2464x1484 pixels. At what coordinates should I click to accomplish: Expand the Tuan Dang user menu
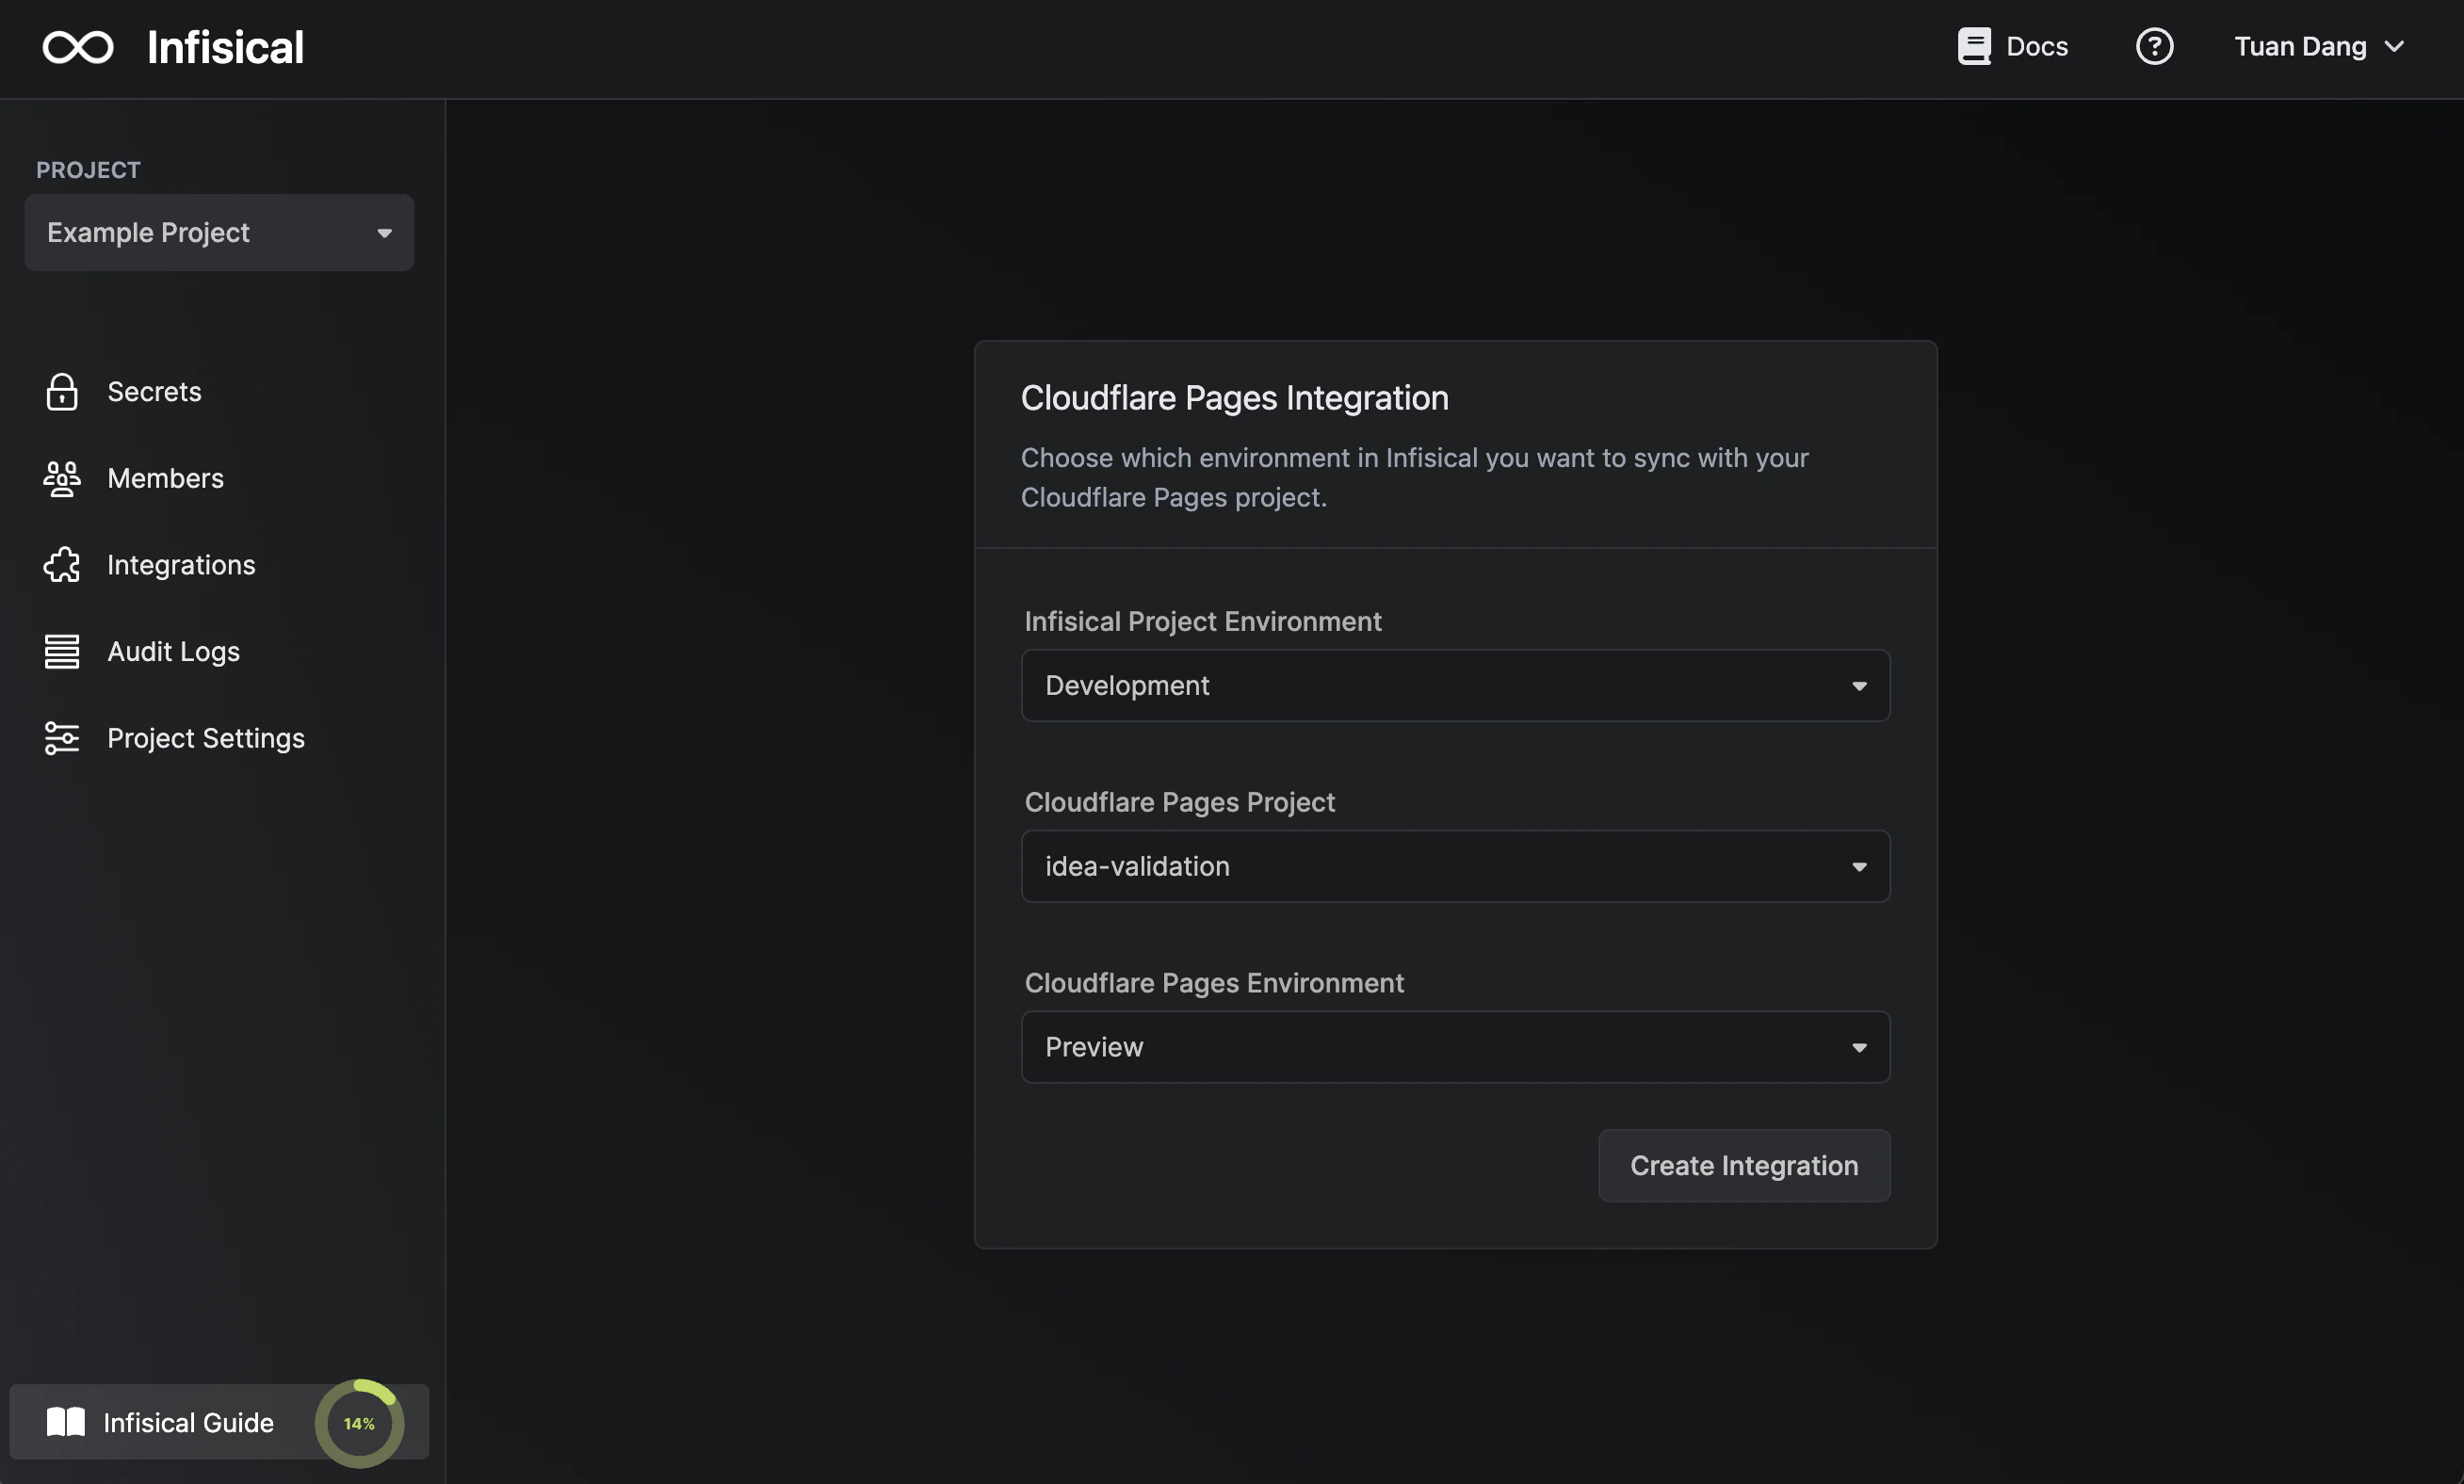[2319, 46]
